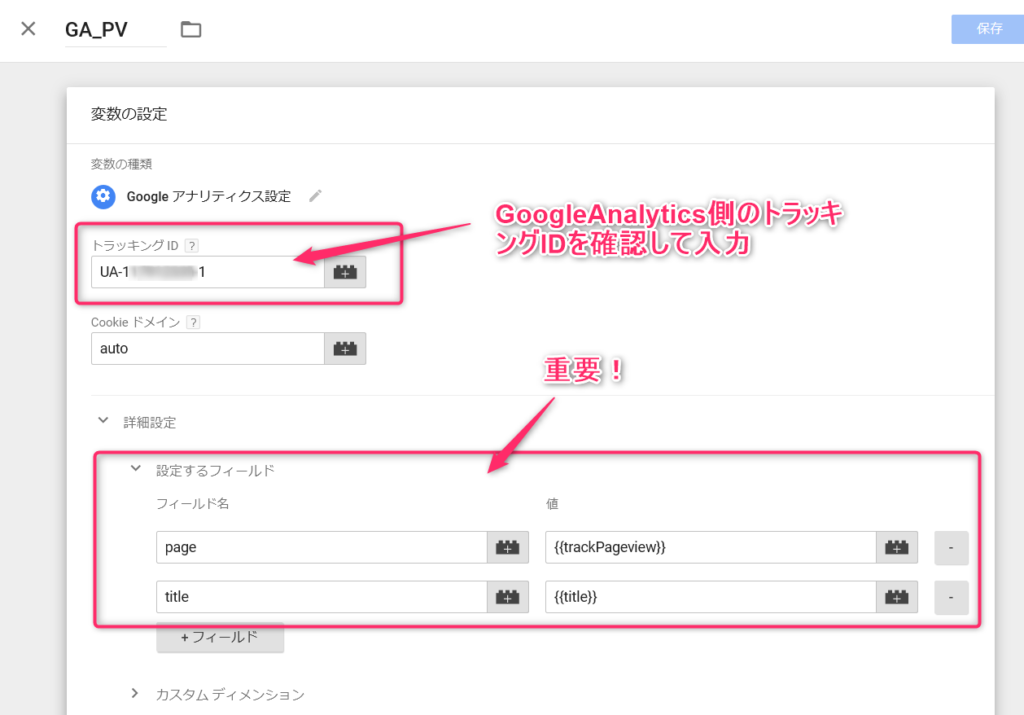Click the page field name input
Viewport: 1024px width, 715px height.
coord(322,547)
